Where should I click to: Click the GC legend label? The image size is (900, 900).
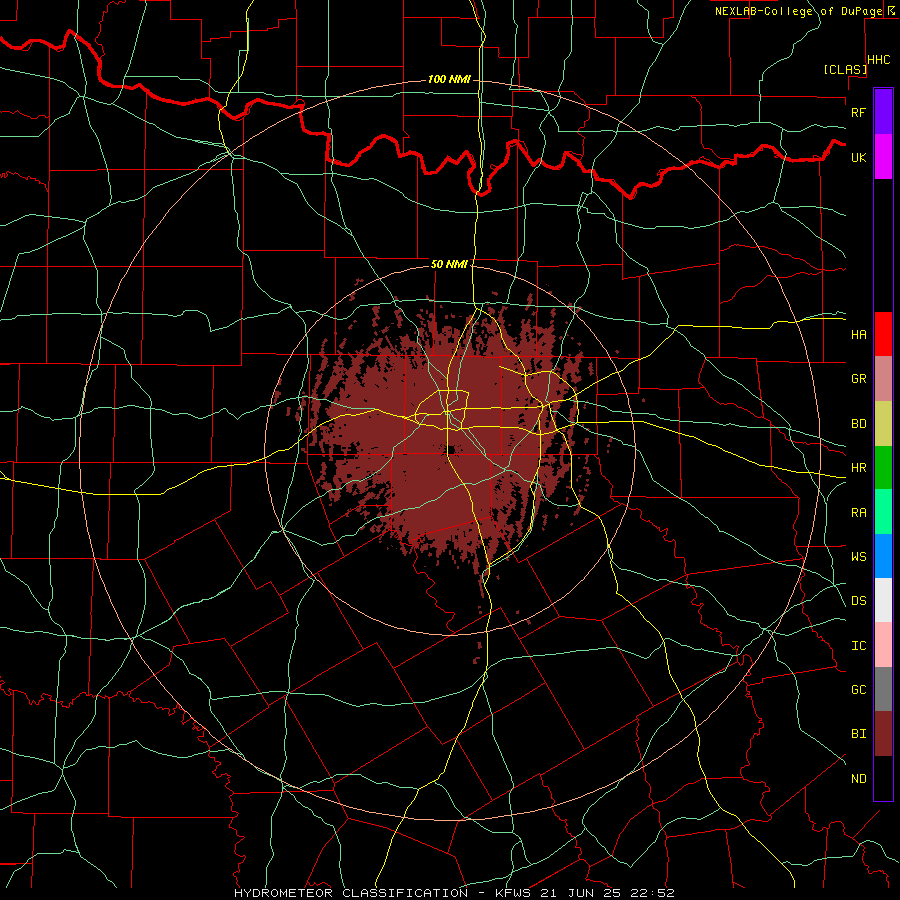(x=858, y=690)
